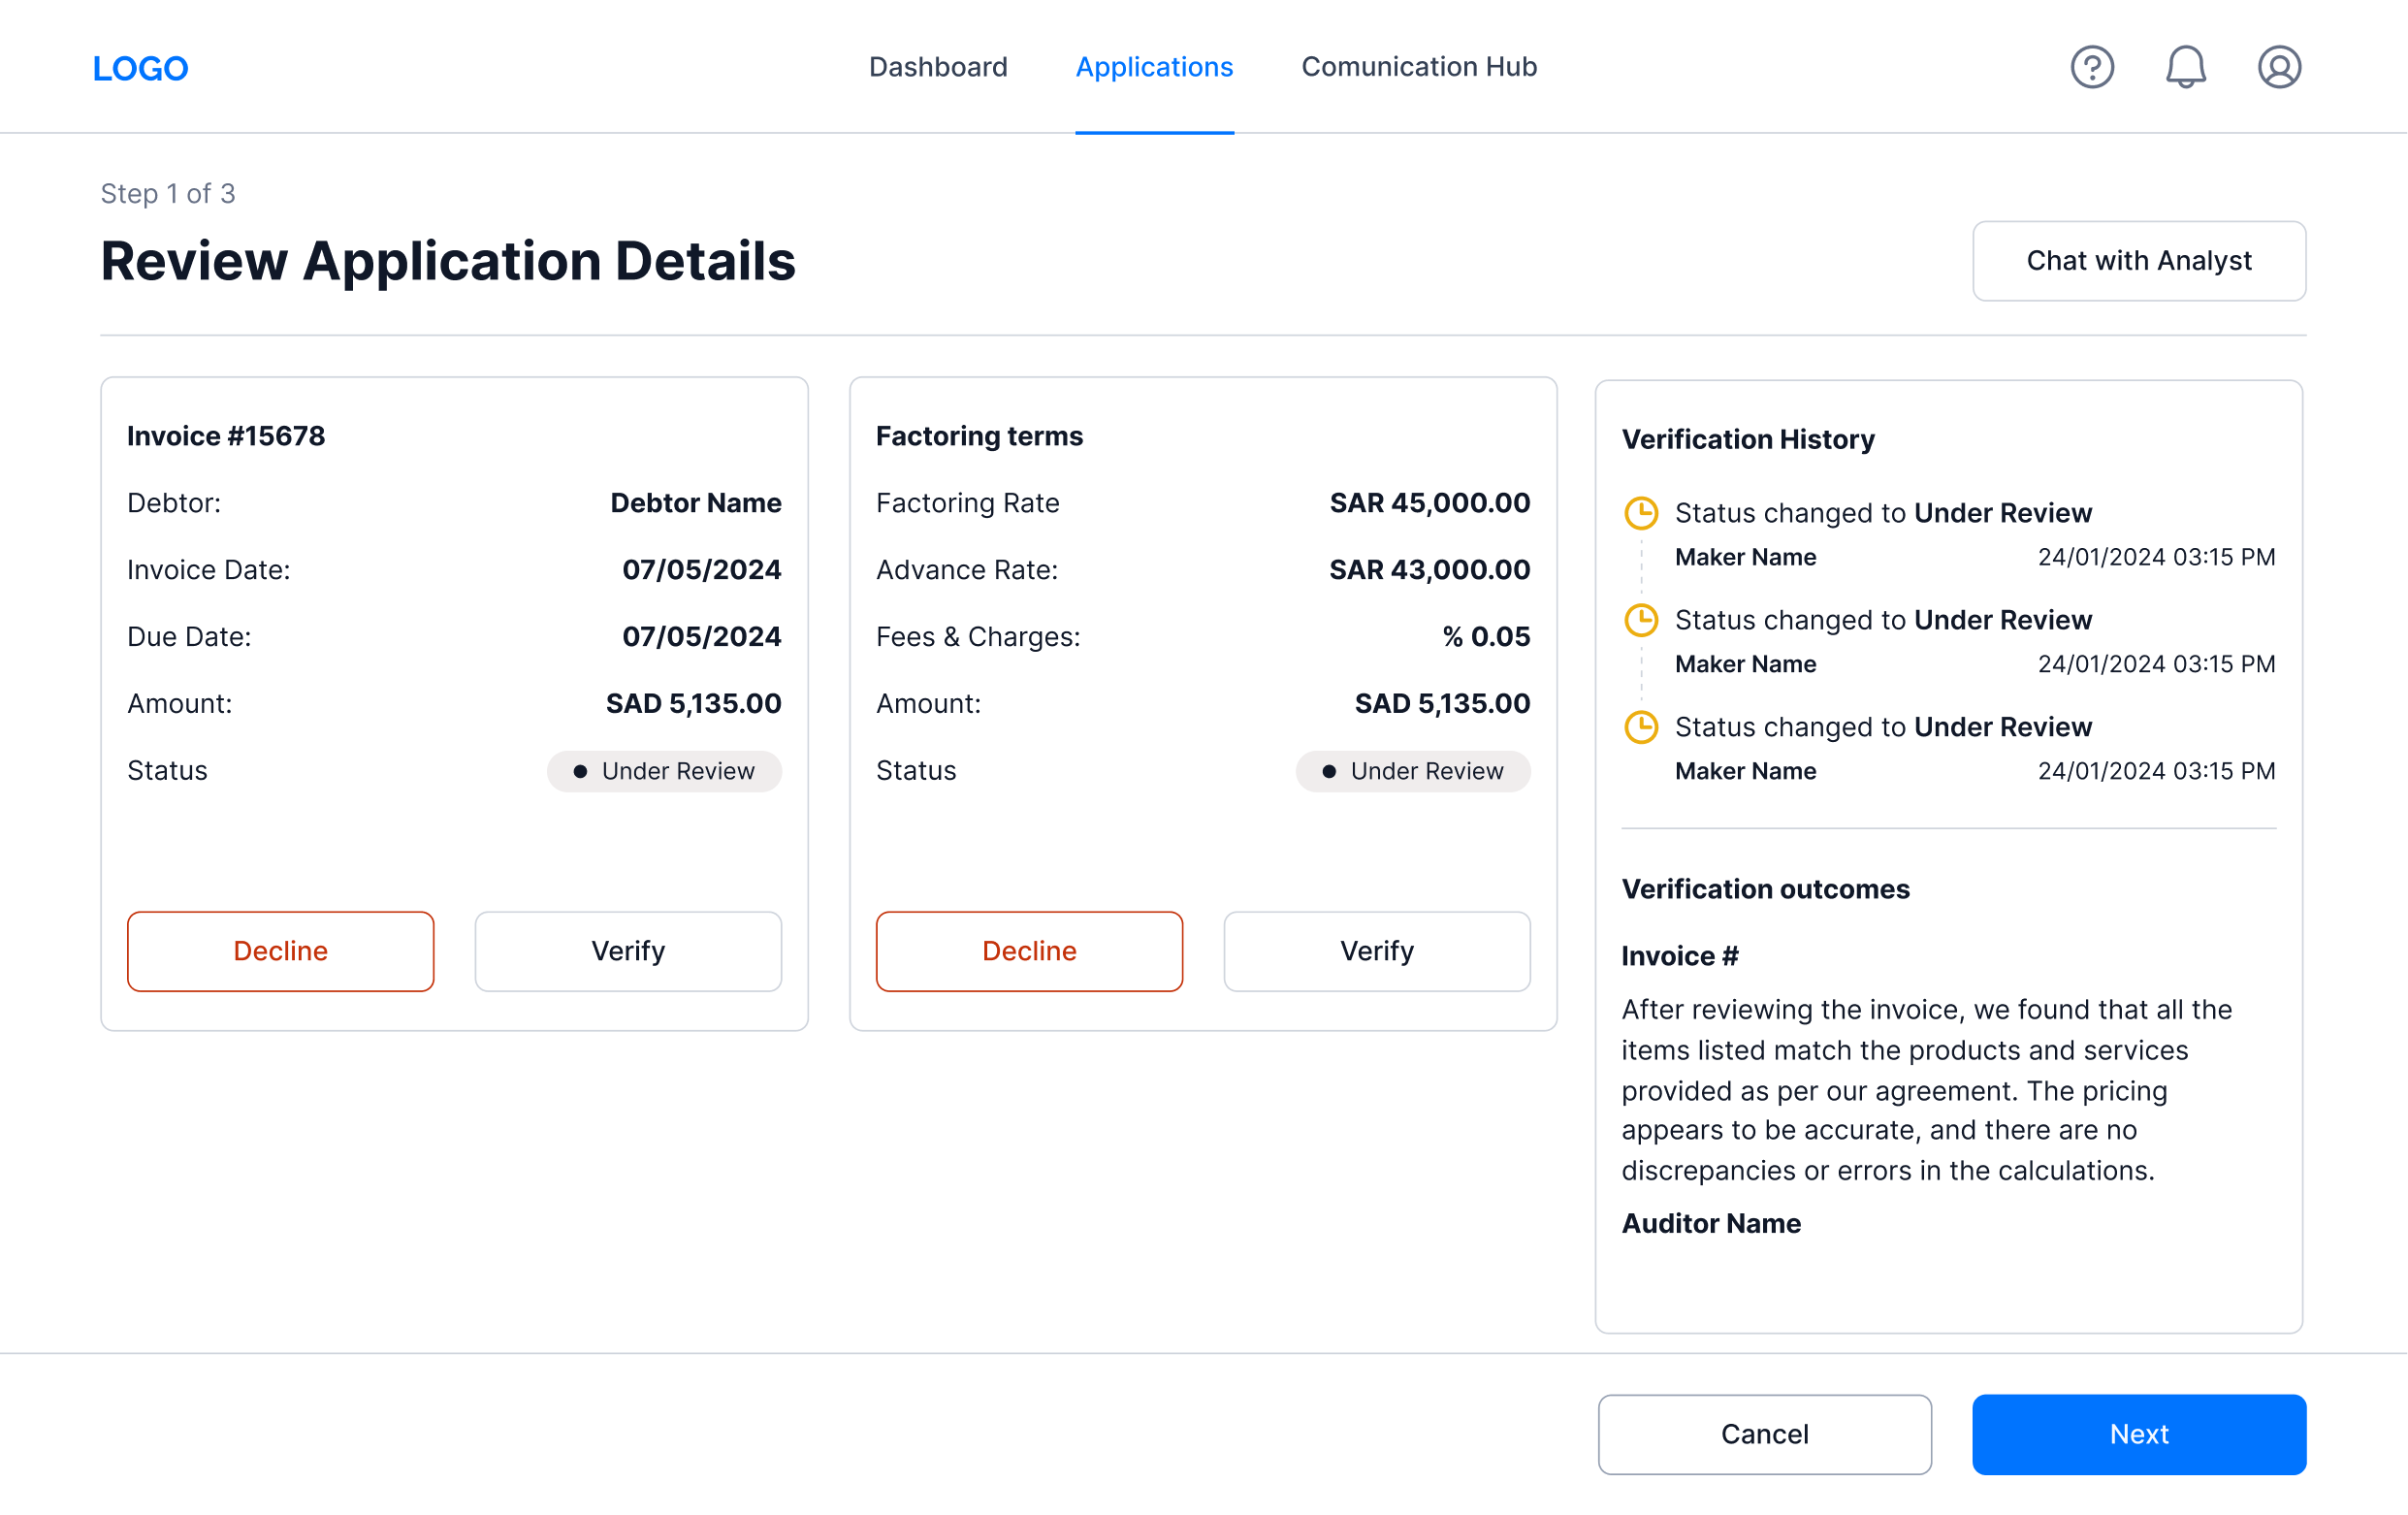Screen dimensions: 2408x1515
Task: Decline invoice #15678
Action: click(x=280, y=951)
